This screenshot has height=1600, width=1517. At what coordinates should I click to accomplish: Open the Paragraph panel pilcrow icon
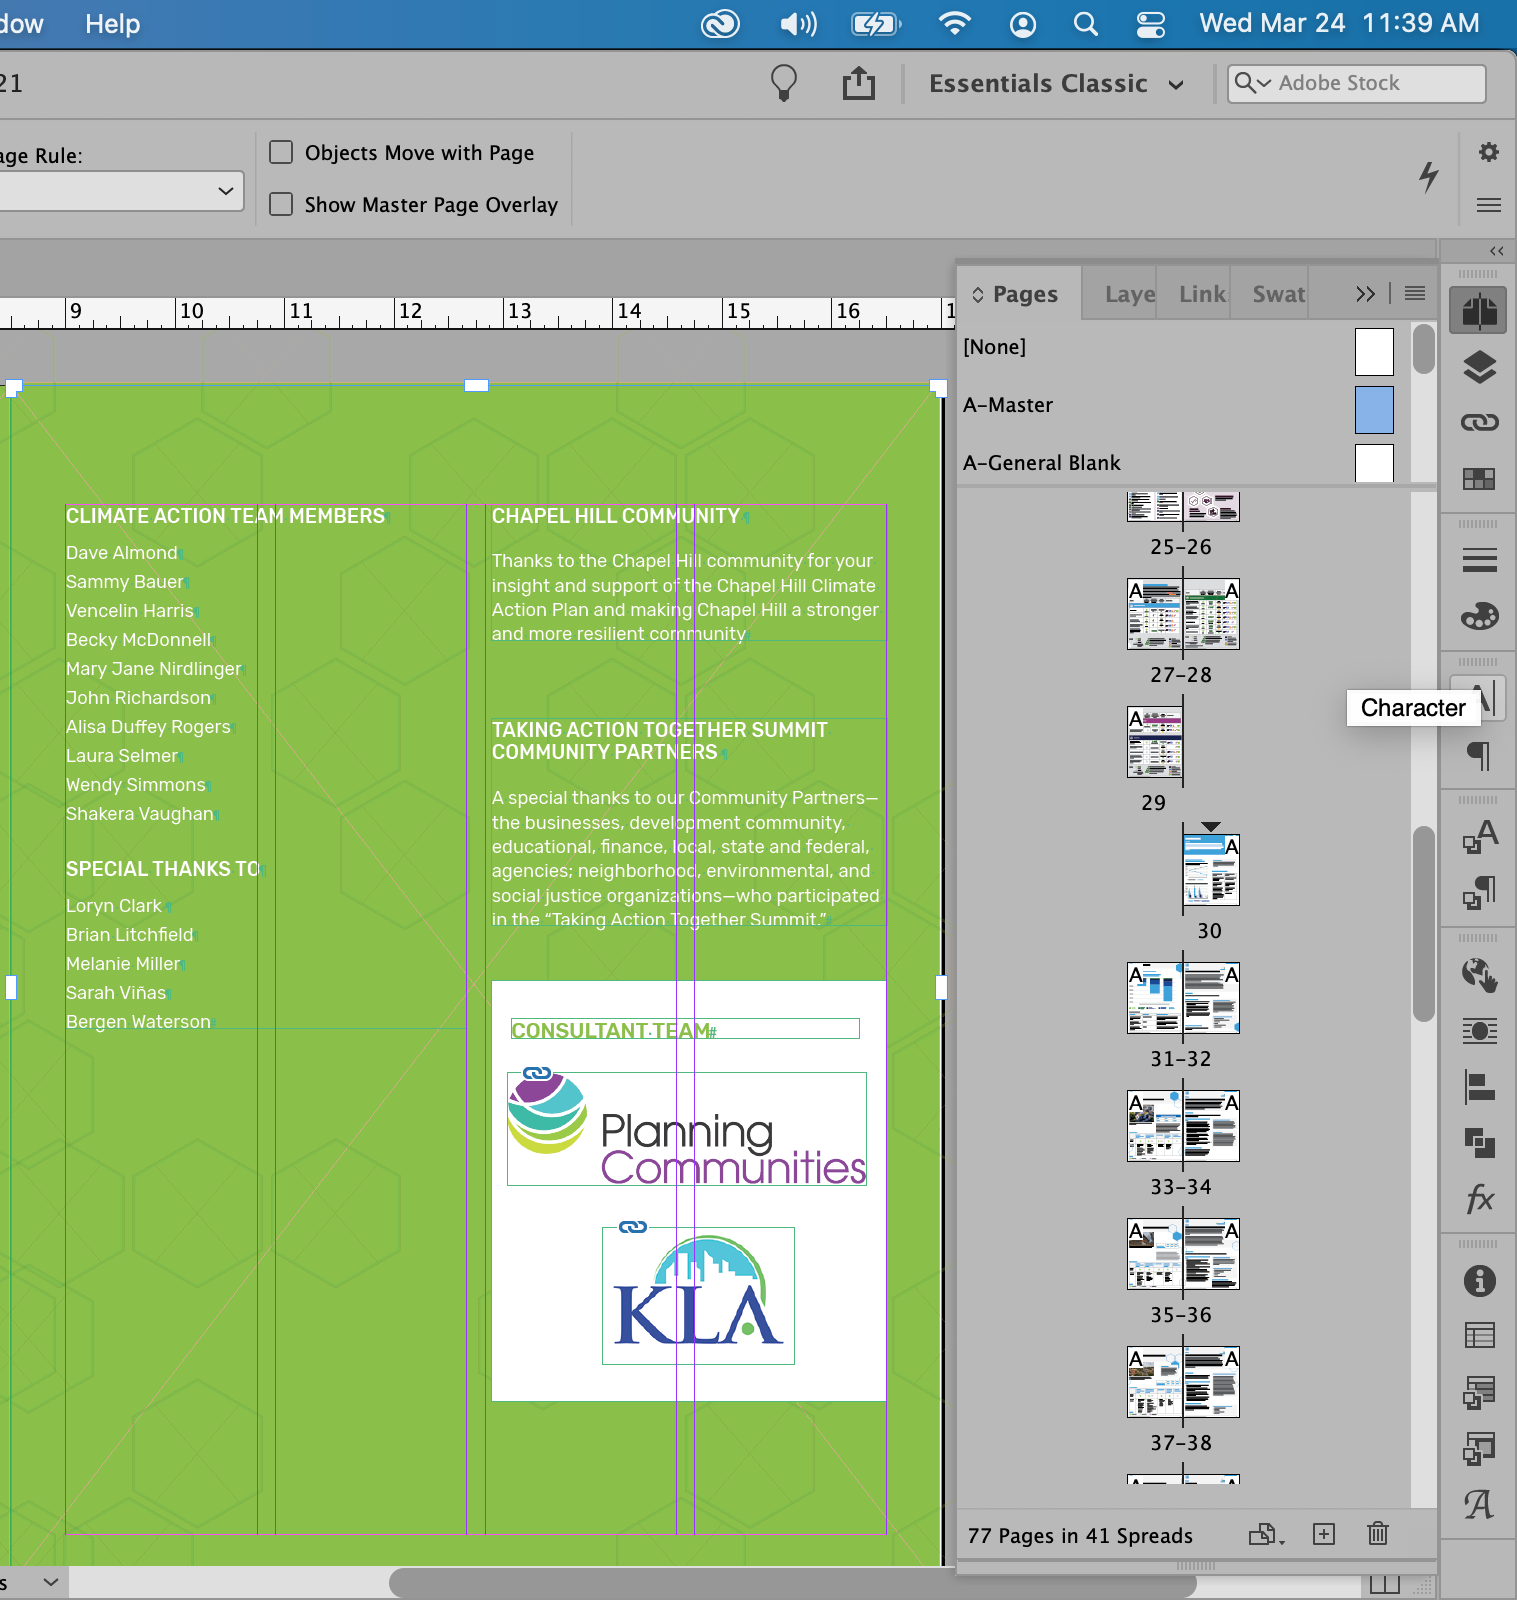pyautogui.click(x=1479, y=755)
